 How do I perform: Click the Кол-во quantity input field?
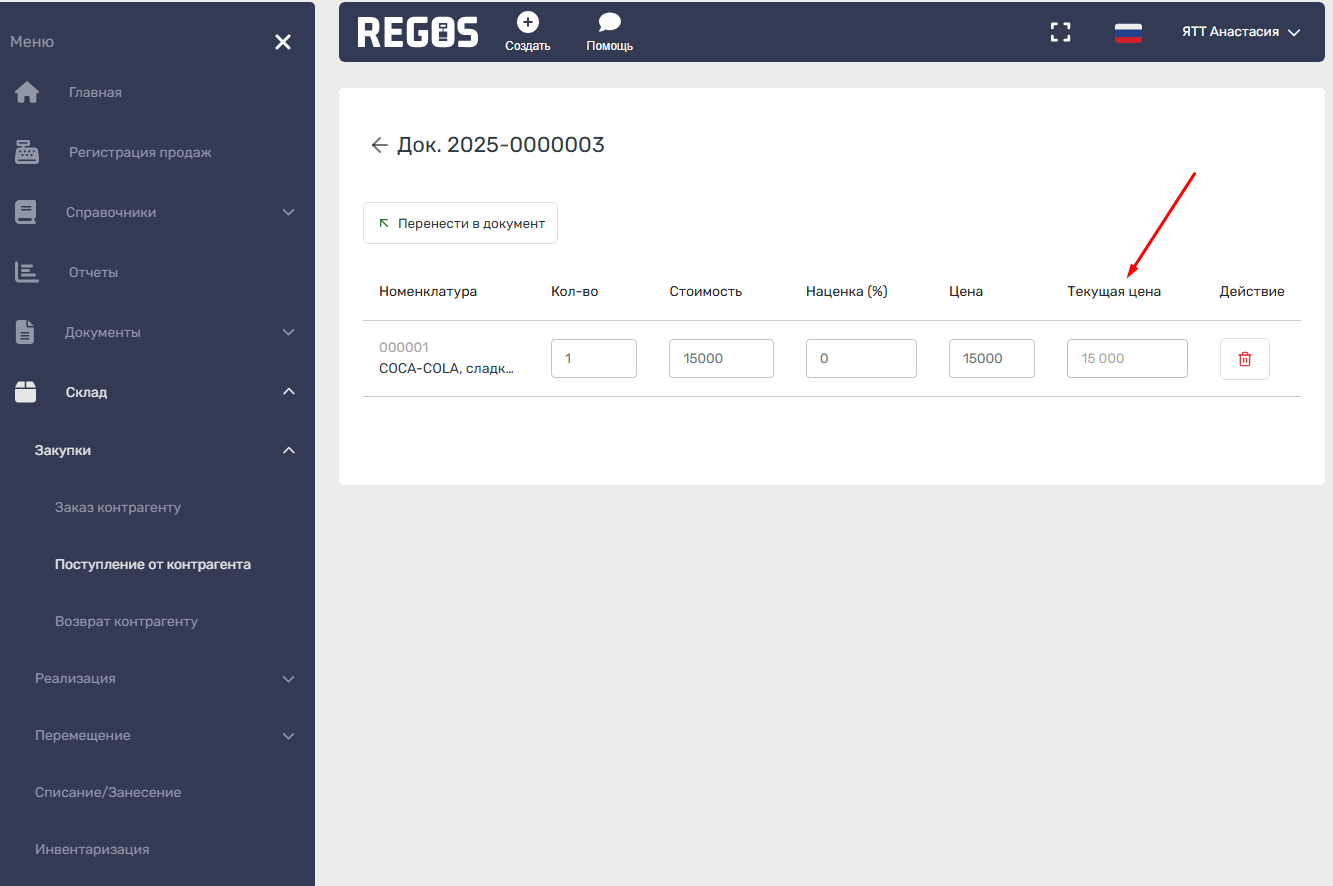pyautogui.click(x=593, y=359)
